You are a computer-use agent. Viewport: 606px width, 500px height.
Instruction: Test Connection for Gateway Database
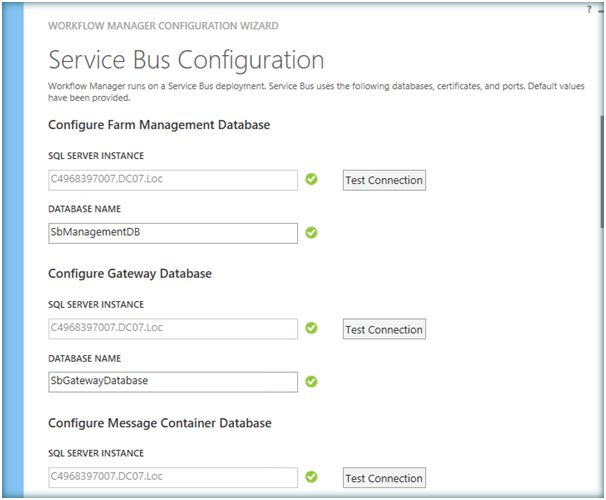384,329
